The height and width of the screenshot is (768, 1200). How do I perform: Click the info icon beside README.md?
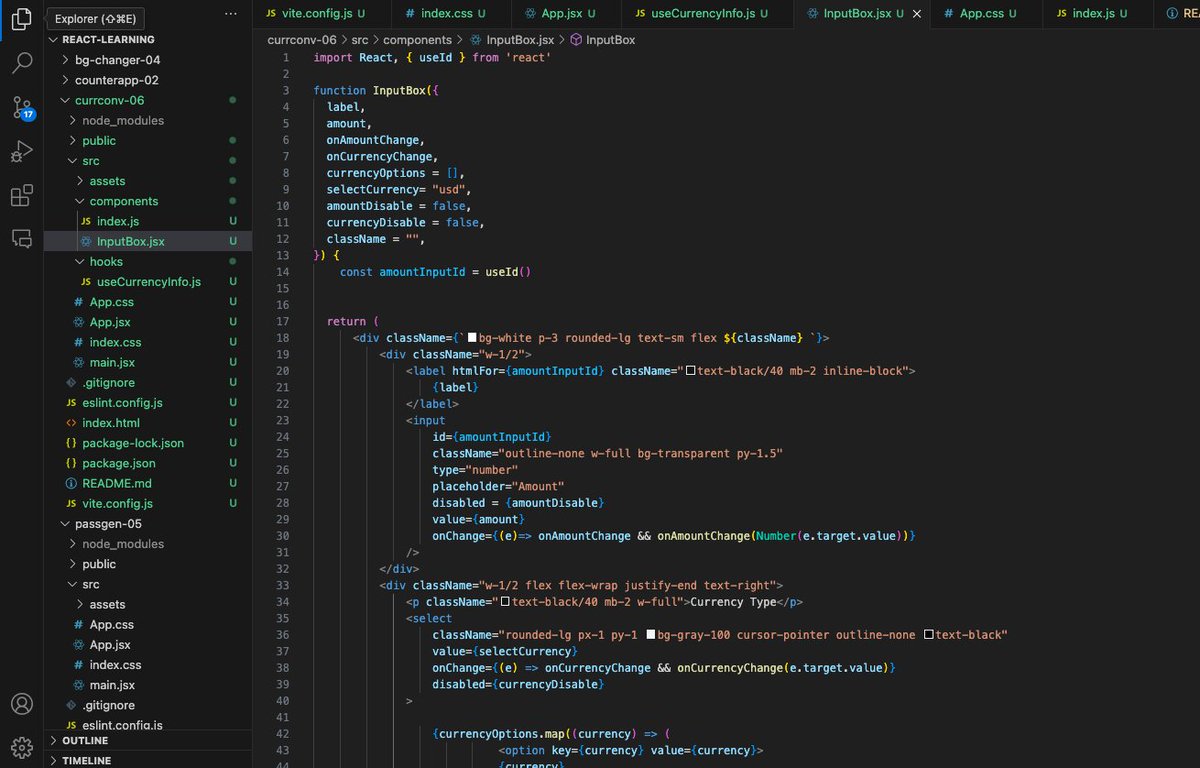(x=70, y=483)
